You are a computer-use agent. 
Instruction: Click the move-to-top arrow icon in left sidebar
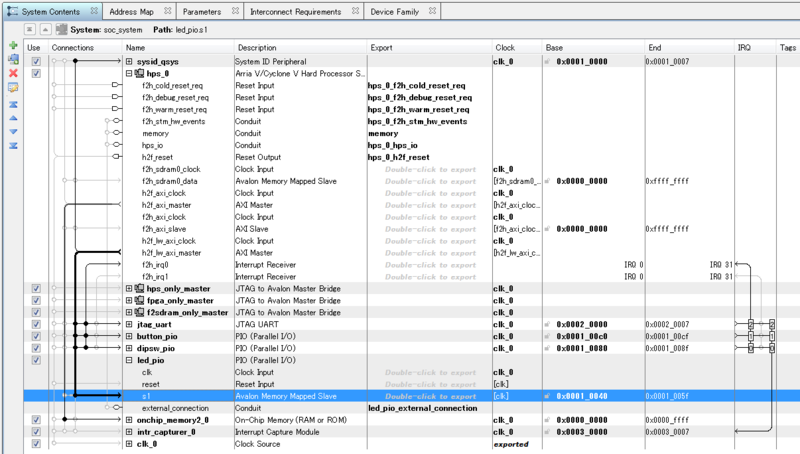click(x=13, y=104)
